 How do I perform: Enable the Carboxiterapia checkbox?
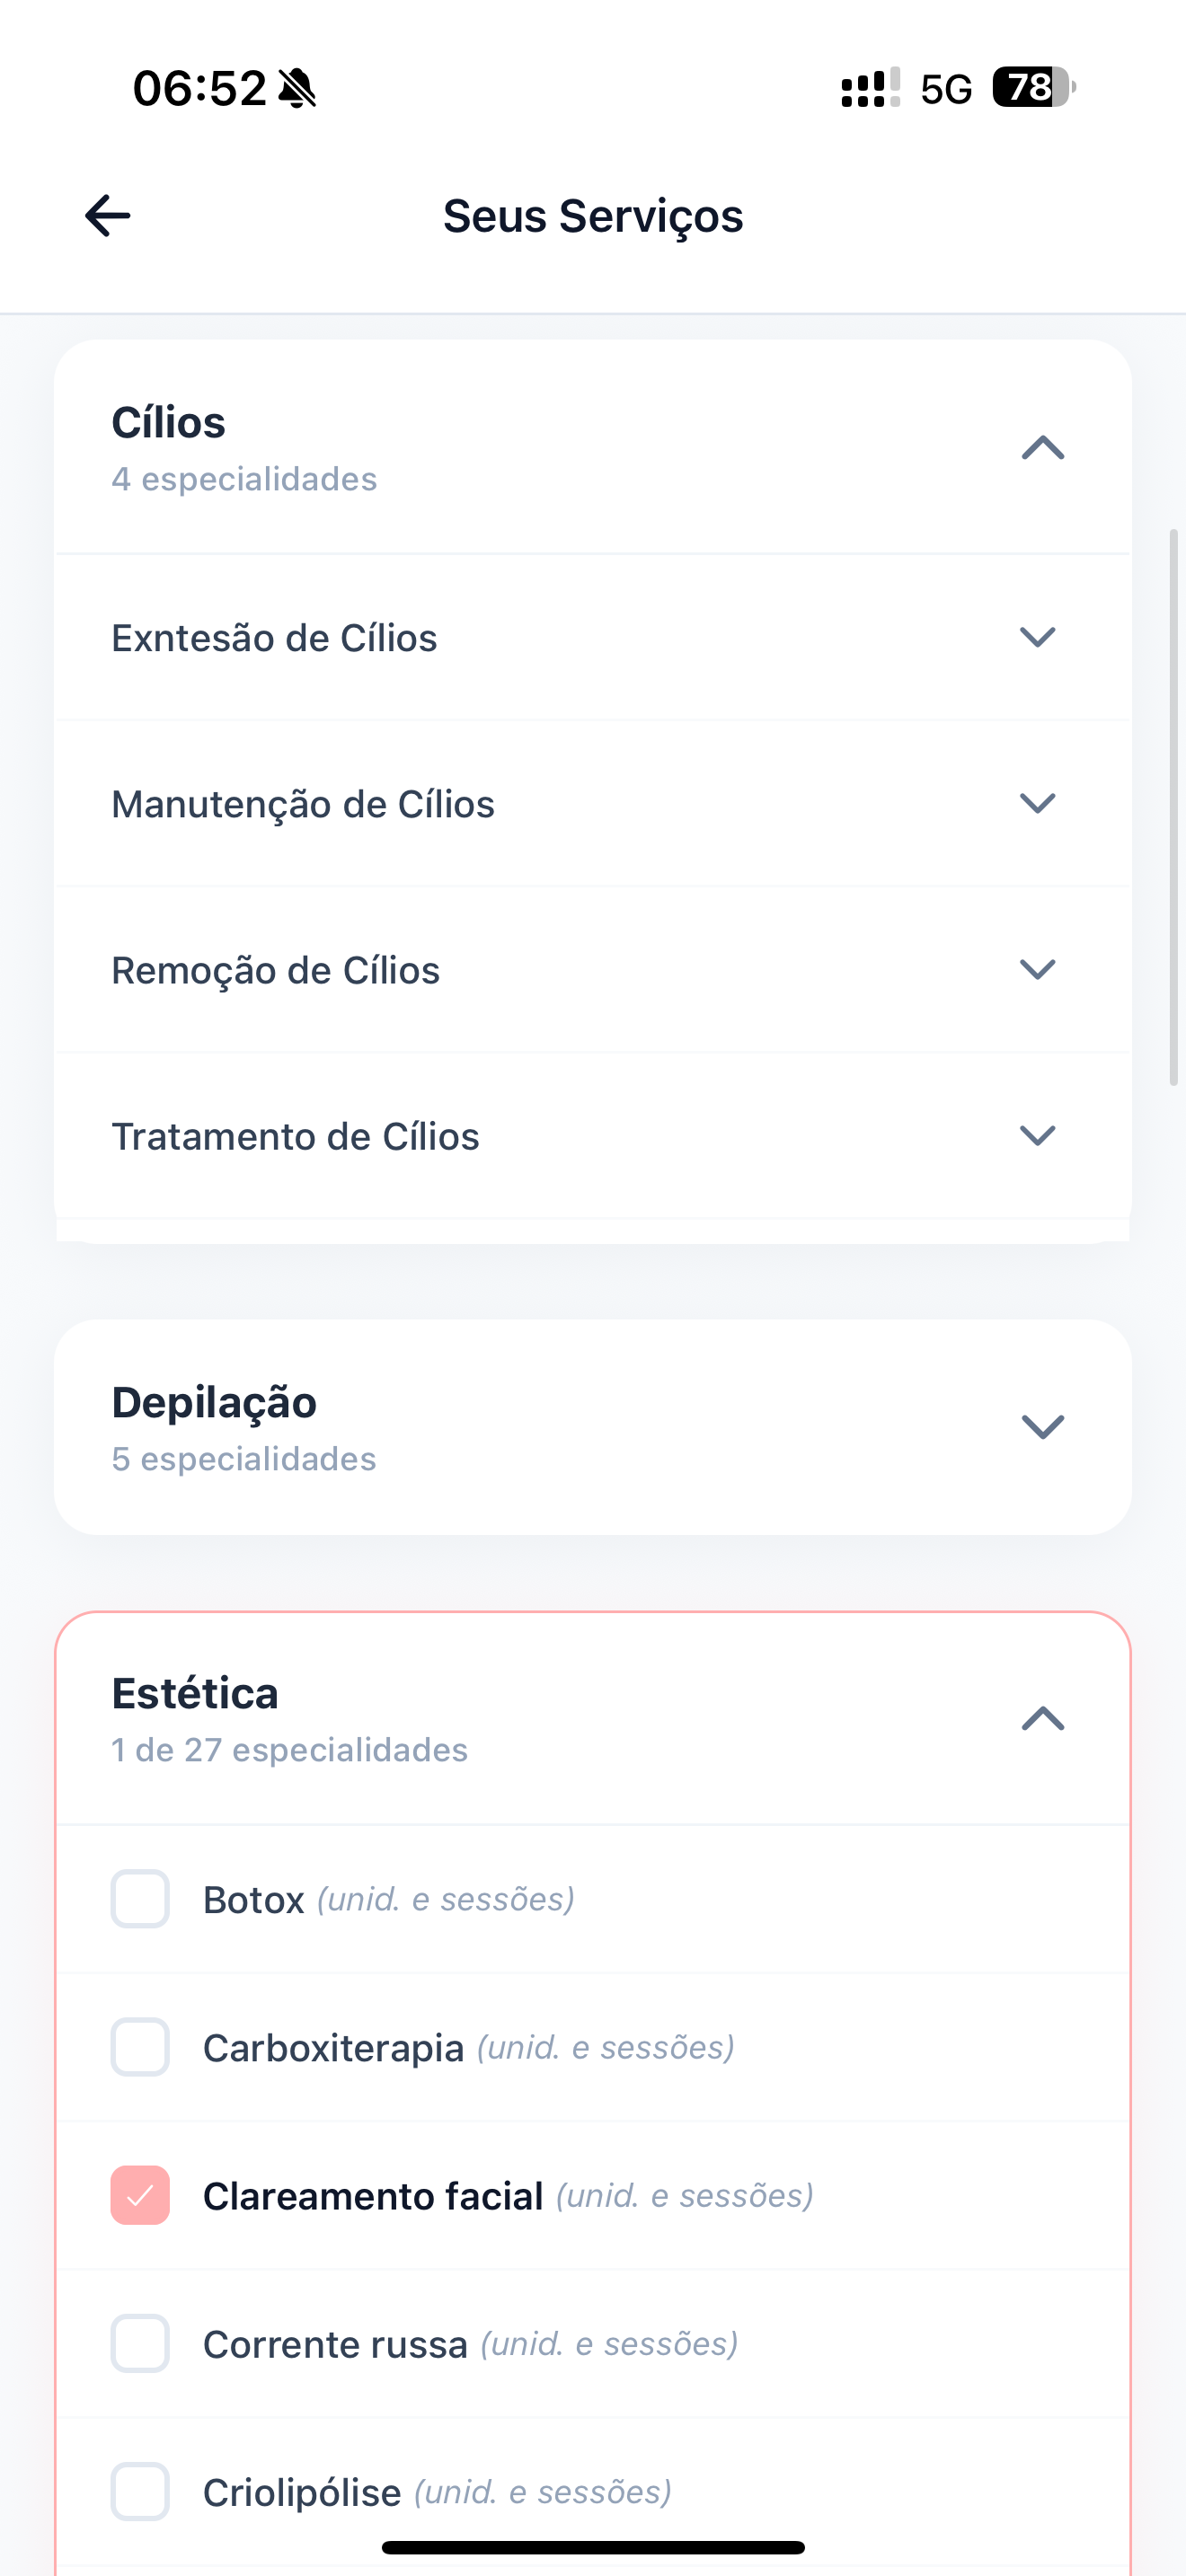140,2047
